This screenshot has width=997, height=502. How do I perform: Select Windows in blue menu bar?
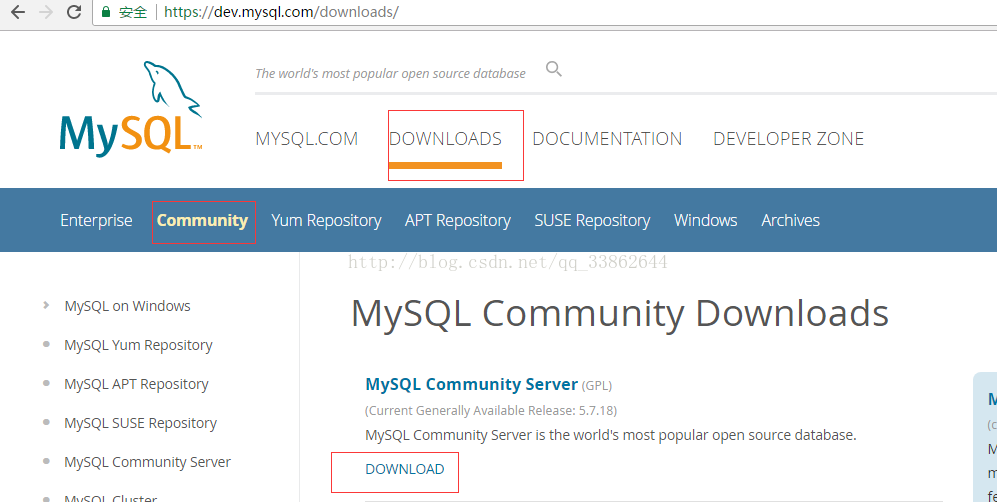(706, 220)
